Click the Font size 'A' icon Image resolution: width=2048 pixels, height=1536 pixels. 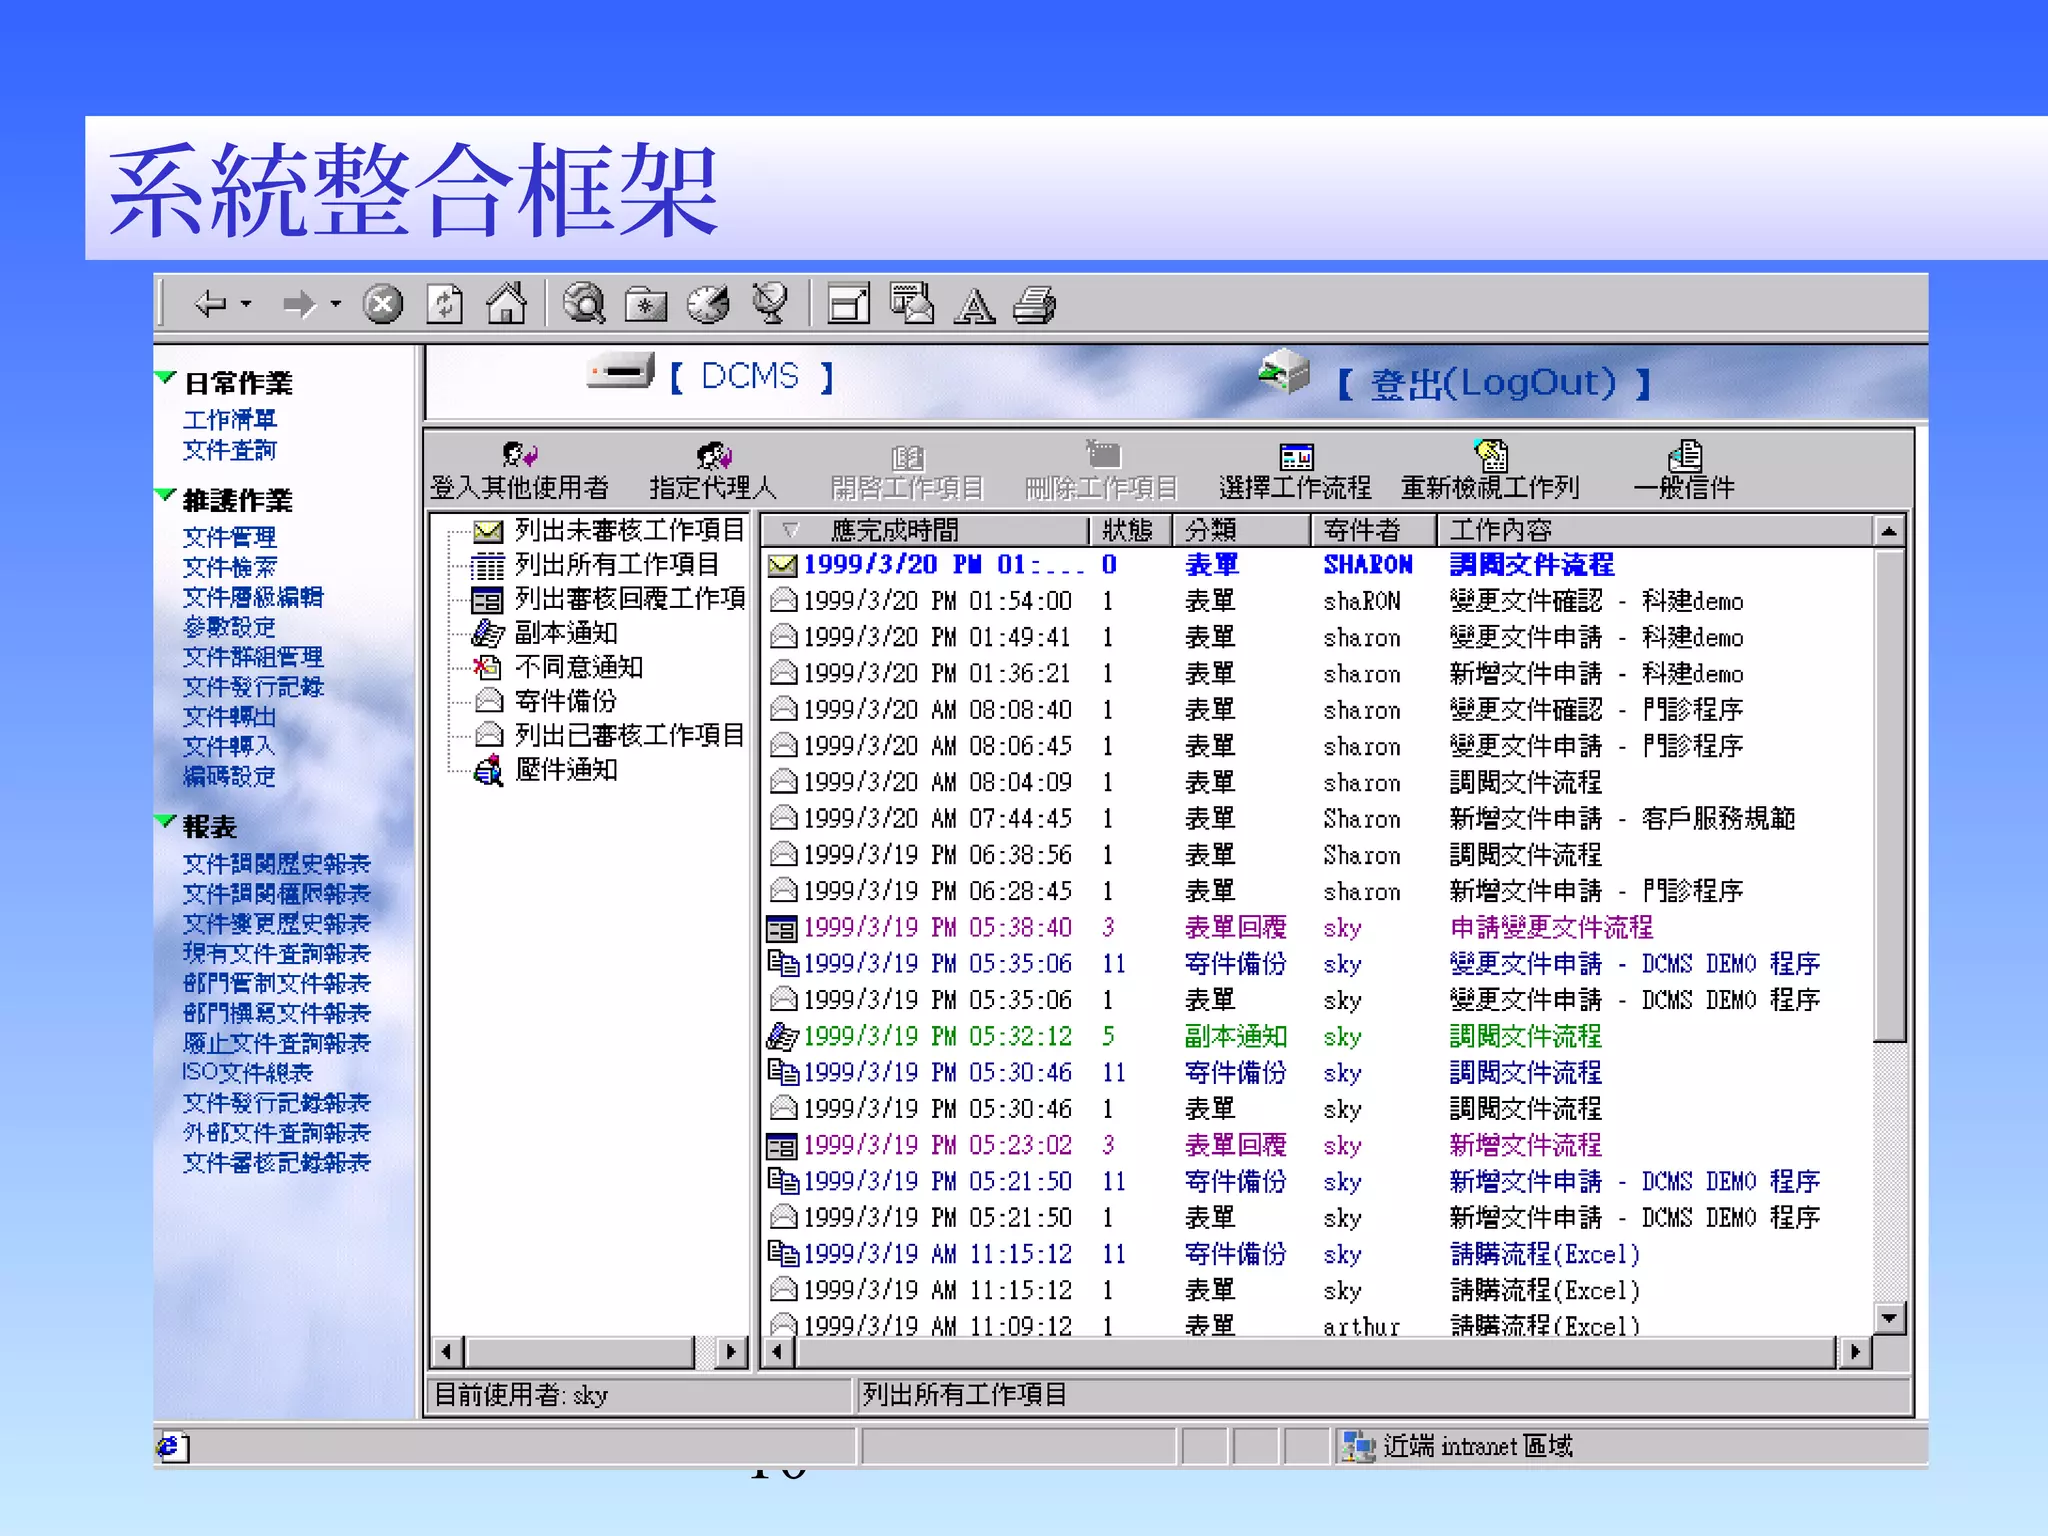click(x=974, y=306)
